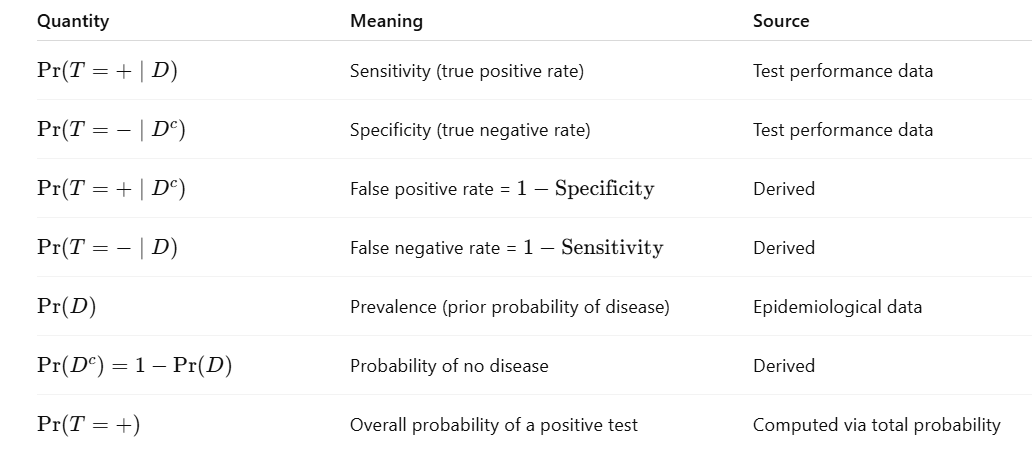Click the Pr(T = +) formula cell
The width and height of the screenshot is (1032, 476).
coord(89,424)
